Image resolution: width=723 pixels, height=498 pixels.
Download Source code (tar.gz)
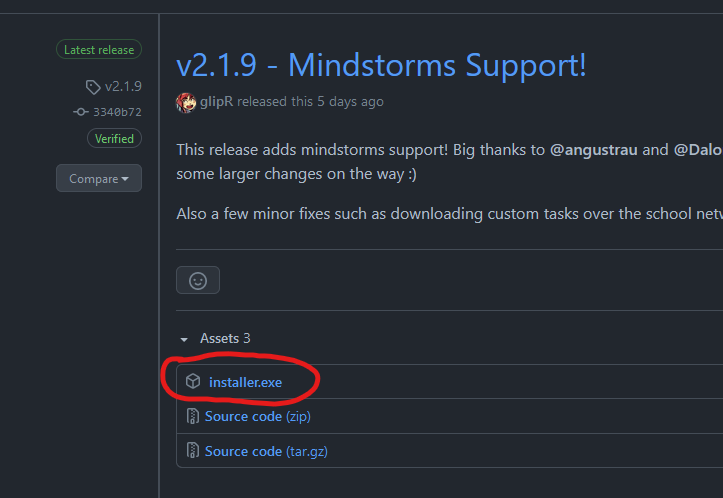point(266,451)
